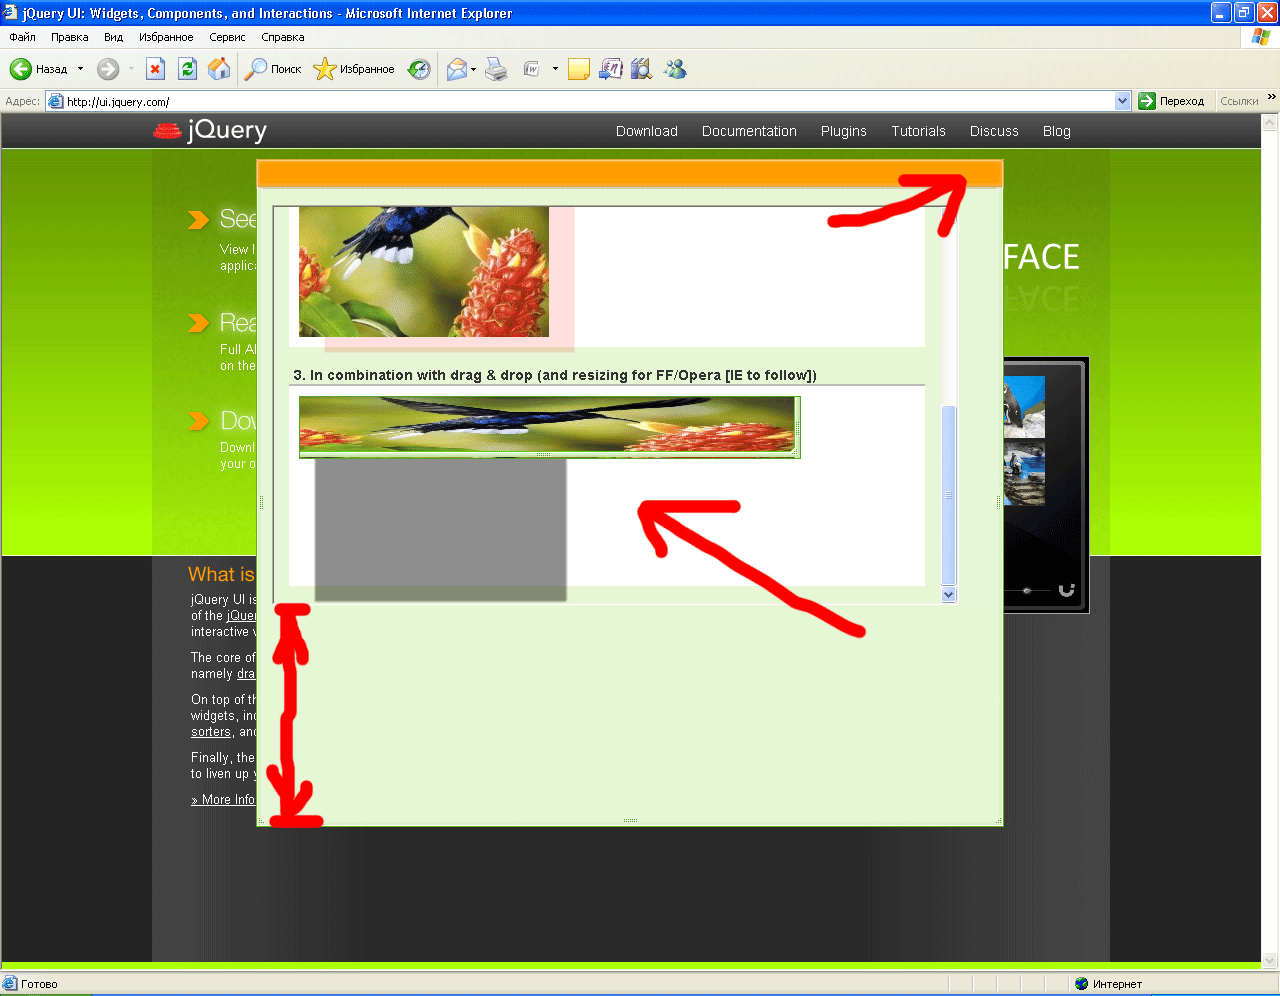Open the Documentation nav link

[749, 131]
